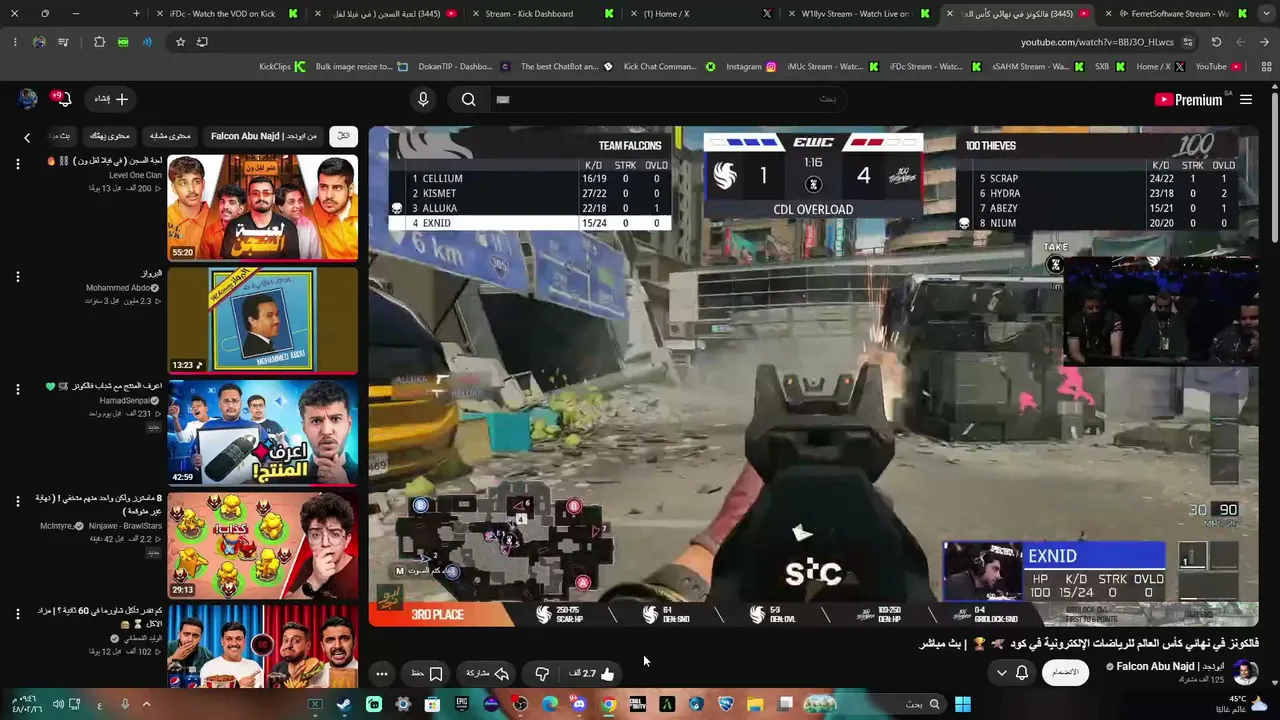Open a new browser tab

(x=137, y=14)
